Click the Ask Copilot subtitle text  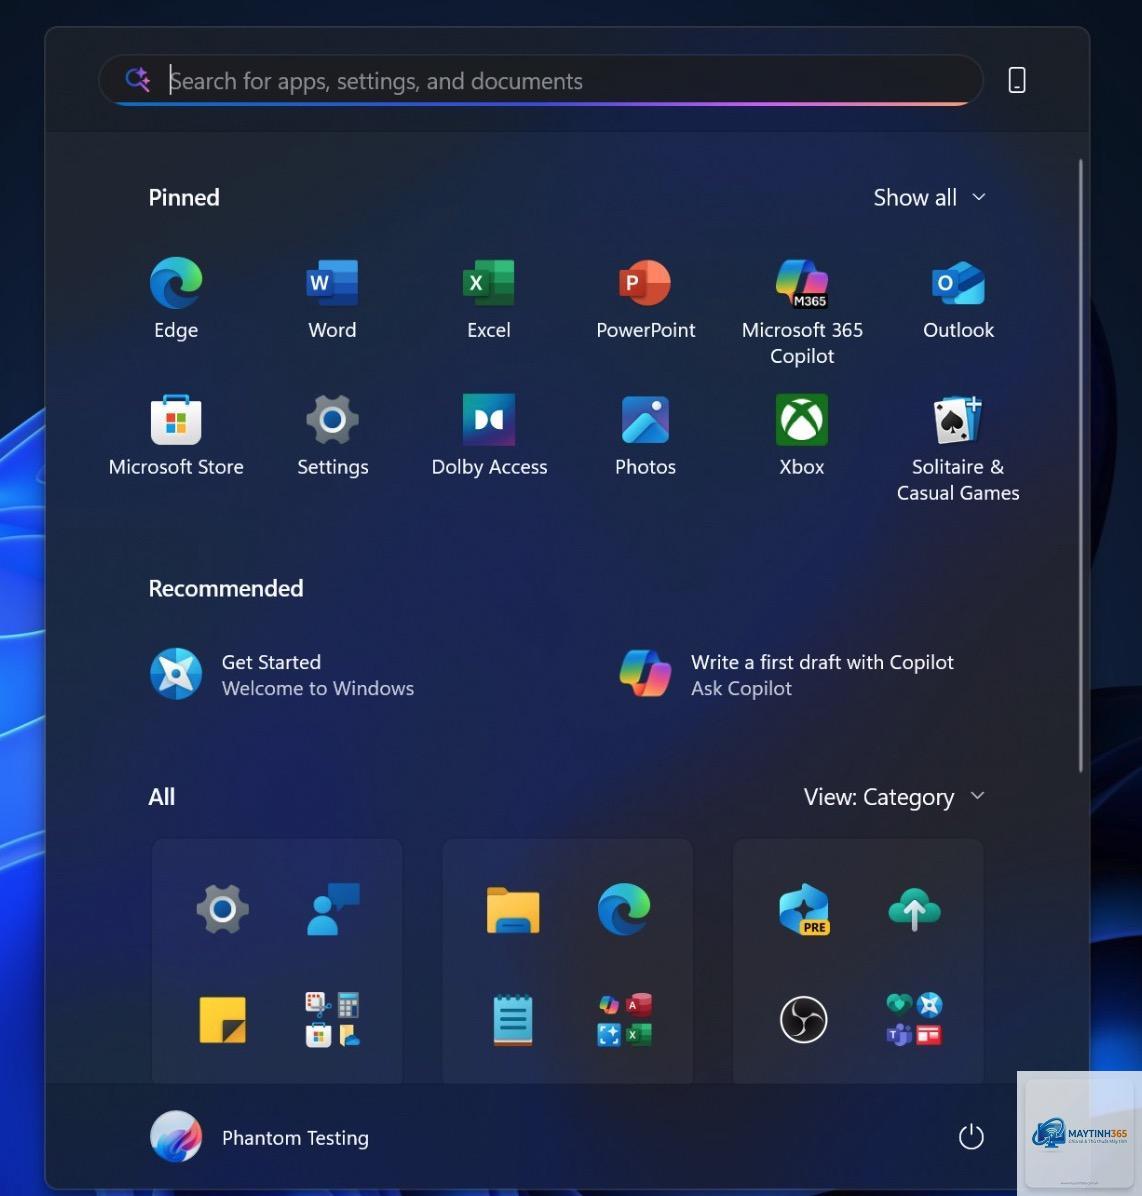point(741,688)
